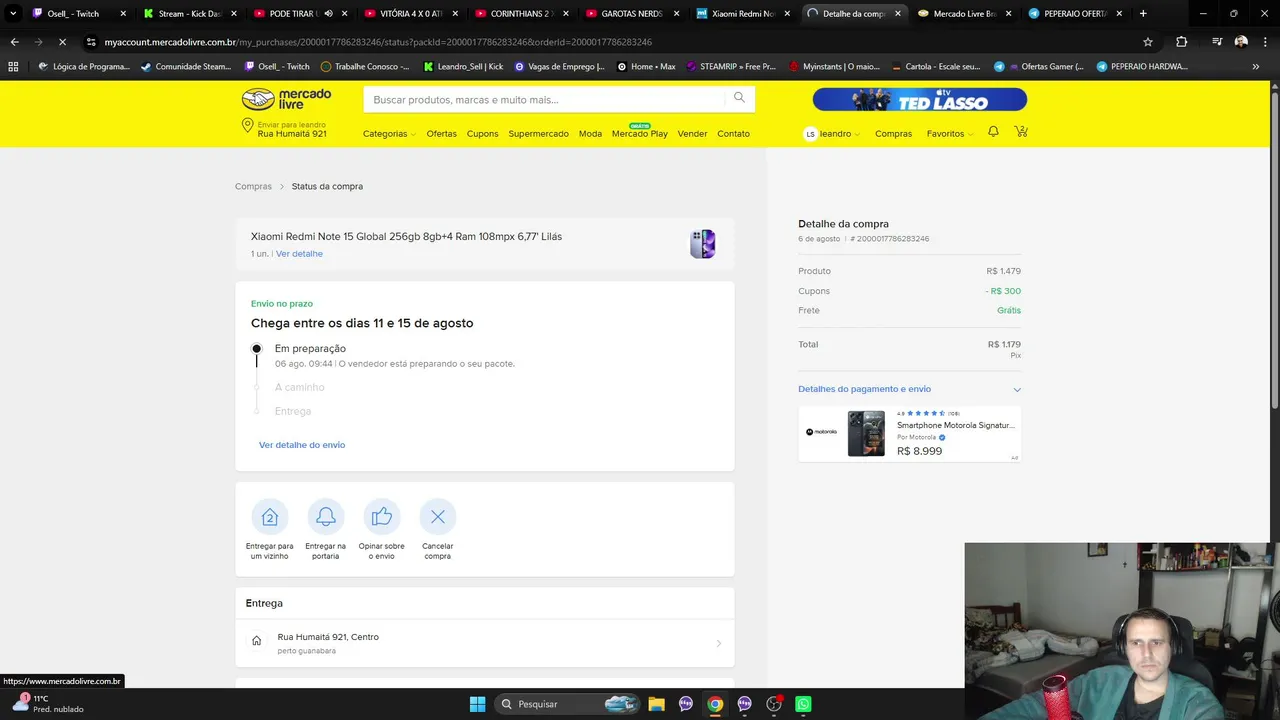Open Mercado Play in the navigation

click(x=639, y=134)
